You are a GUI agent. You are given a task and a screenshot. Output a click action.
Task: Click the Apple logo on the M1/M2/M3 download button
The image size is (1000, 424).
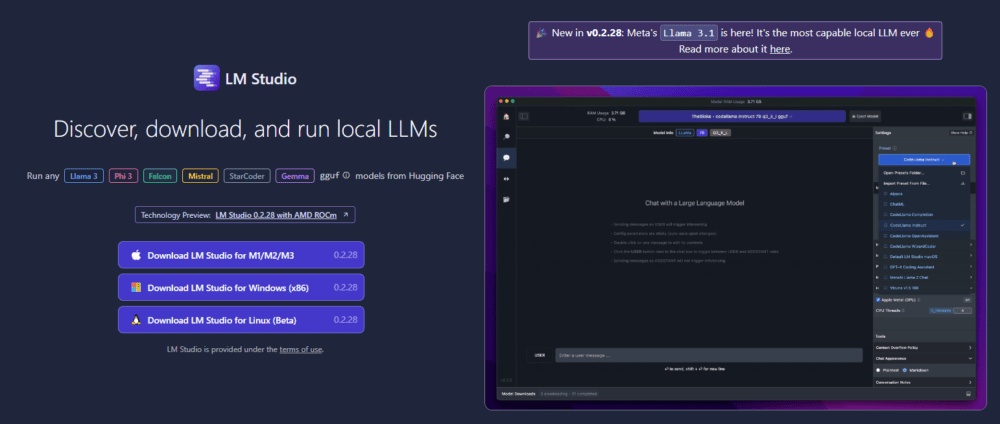pyautogui.click(x=136, y=255)
